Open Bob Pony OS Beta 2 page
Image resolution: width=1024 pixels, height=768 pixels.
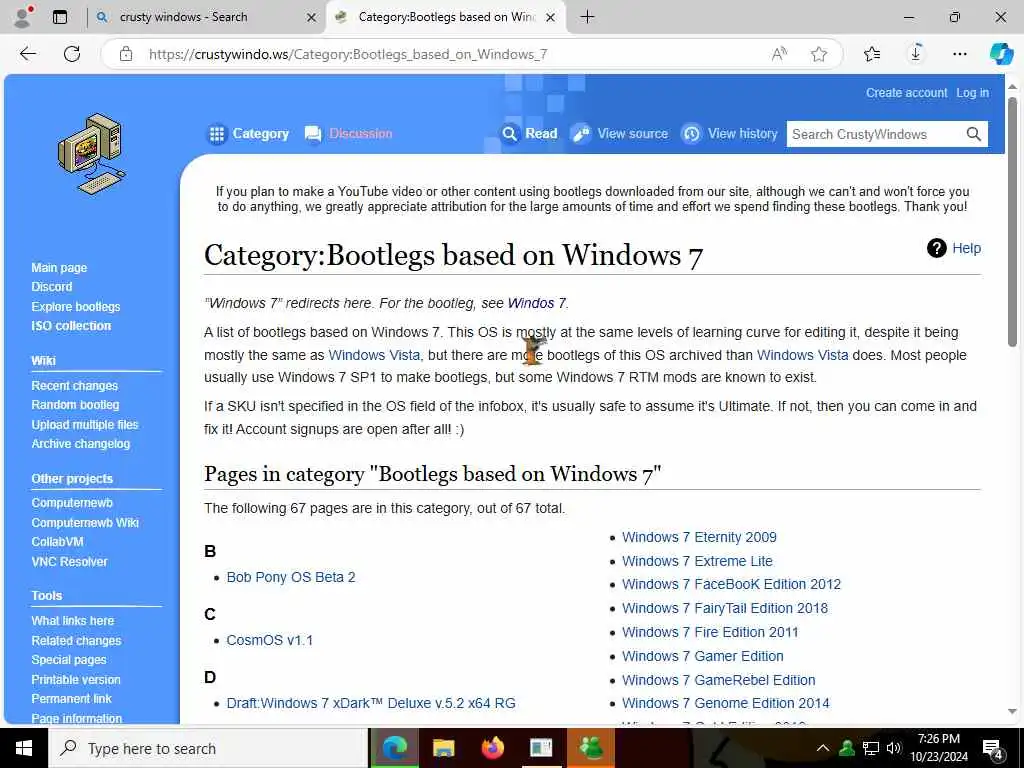(x=291, y=577)
